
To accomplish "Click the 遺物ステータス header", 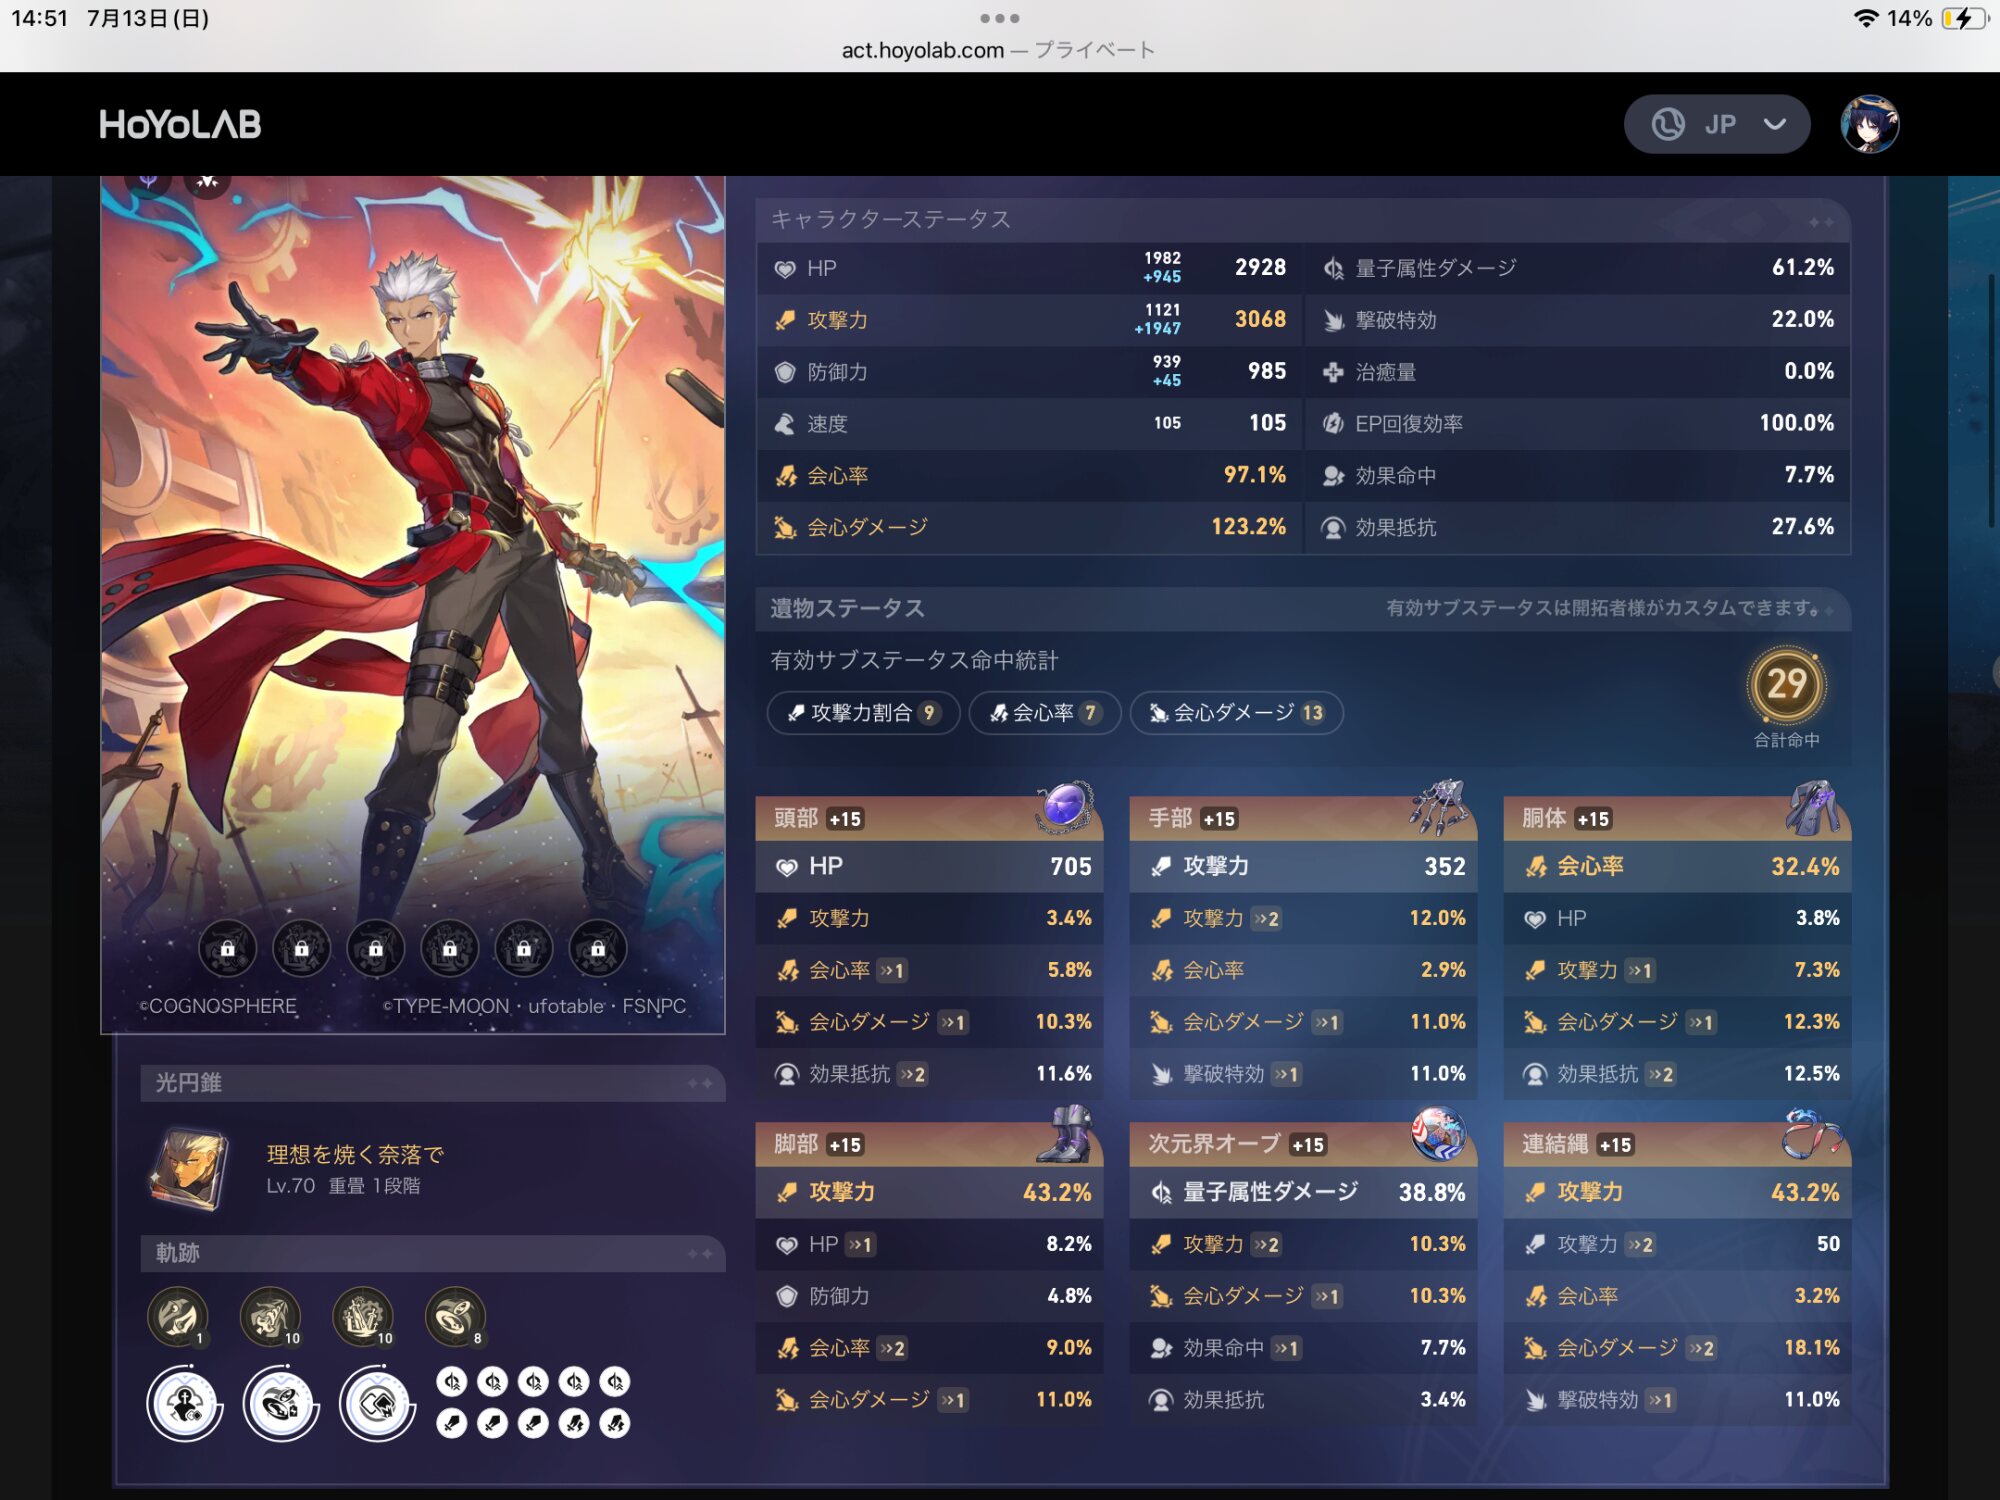I will click(1303, 608).
